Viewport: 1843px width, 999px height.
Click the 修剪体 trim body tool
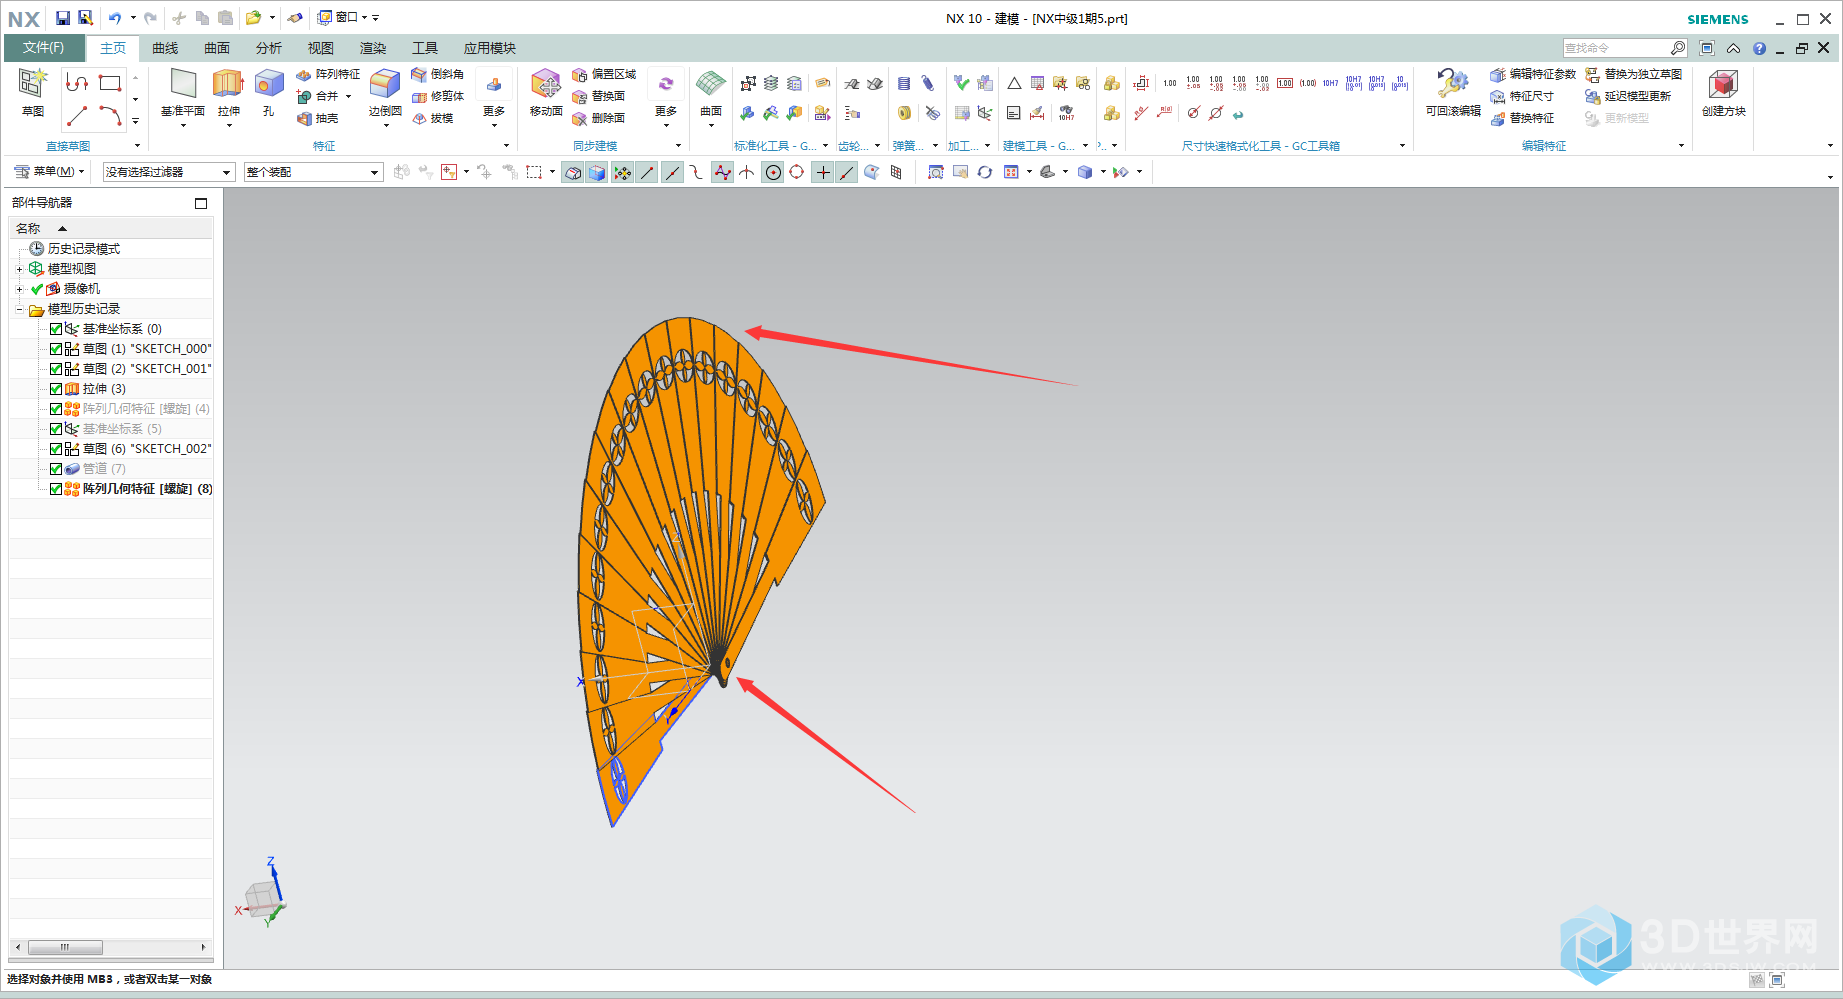click(x=437, y=96)
